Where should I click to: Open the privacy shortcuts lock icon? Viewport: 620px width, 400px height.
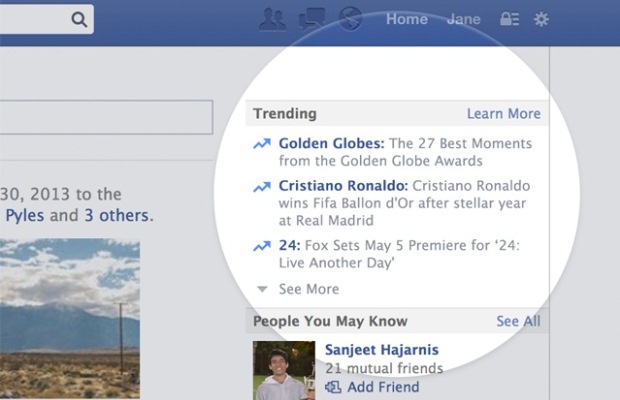point(509,19)
